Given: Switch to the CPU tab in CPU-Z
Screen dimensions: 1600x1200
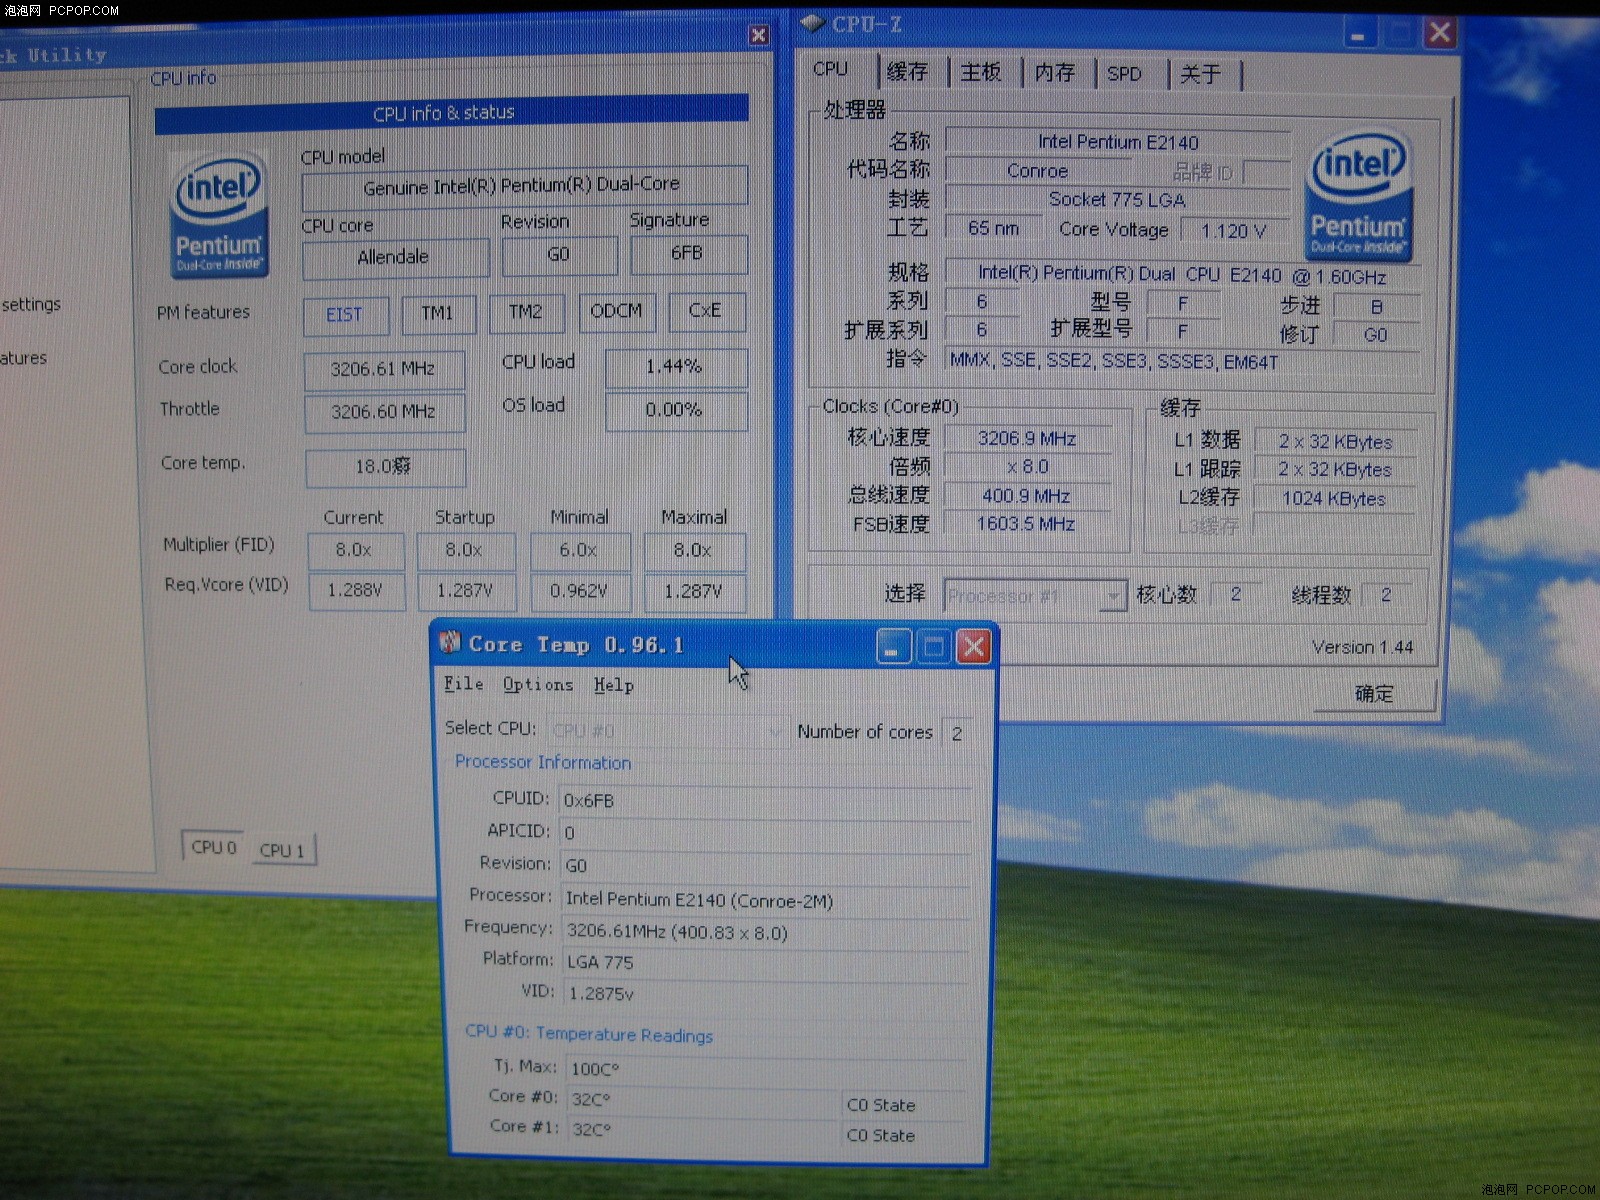Looking at the screenshot, I should tap(831, 69).
